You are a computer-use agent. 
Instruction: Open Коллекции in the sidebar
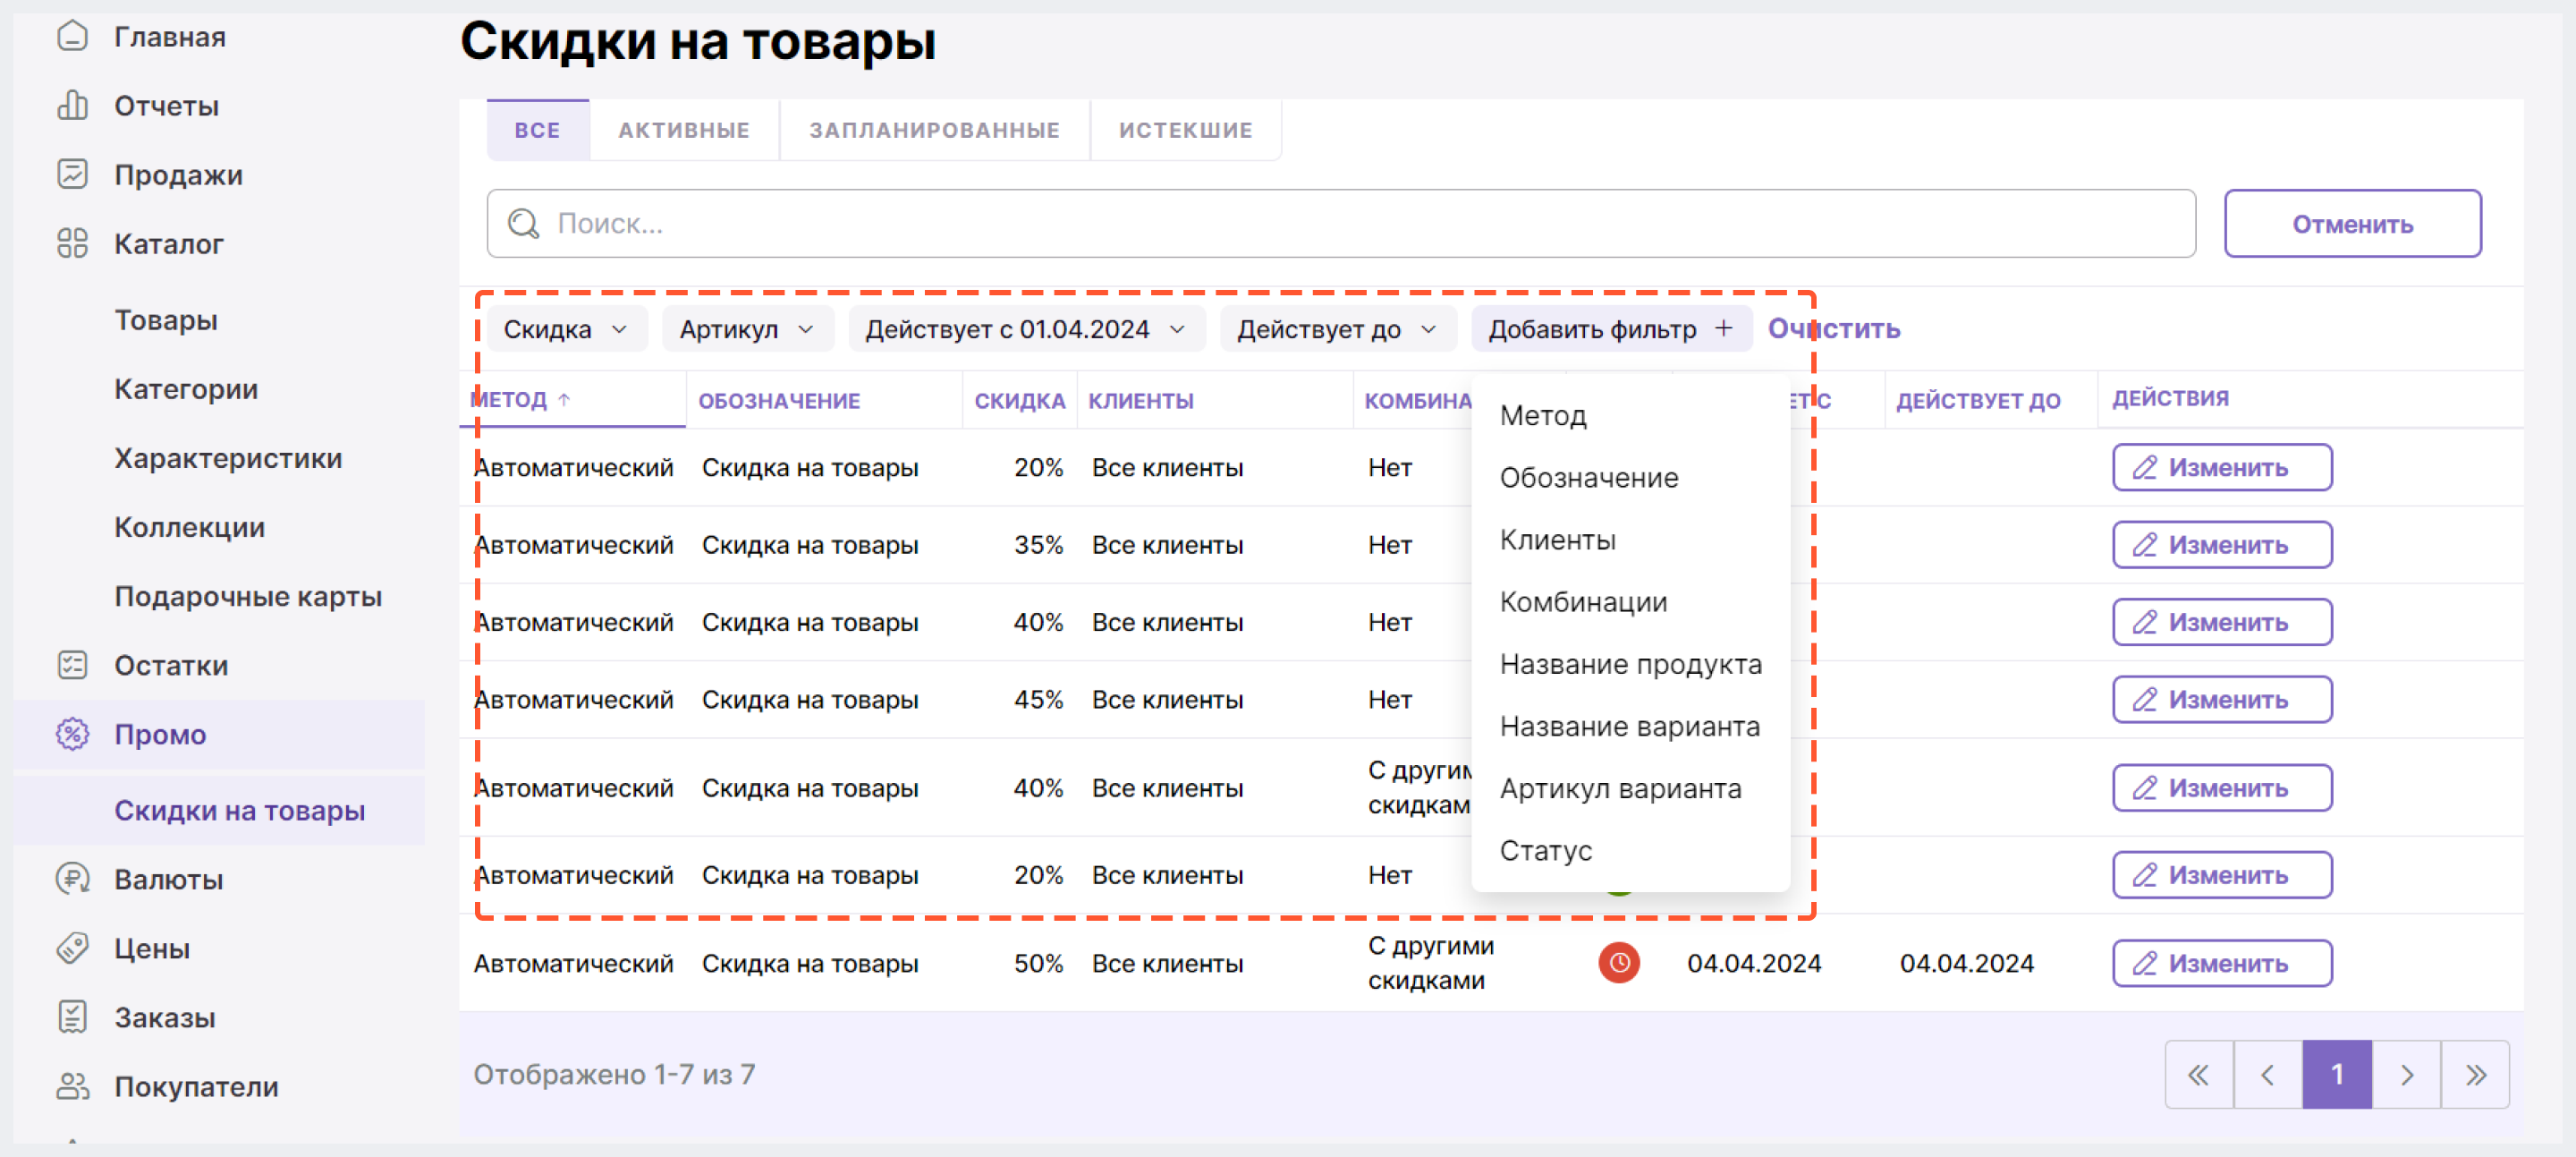[x=189, y=527]
